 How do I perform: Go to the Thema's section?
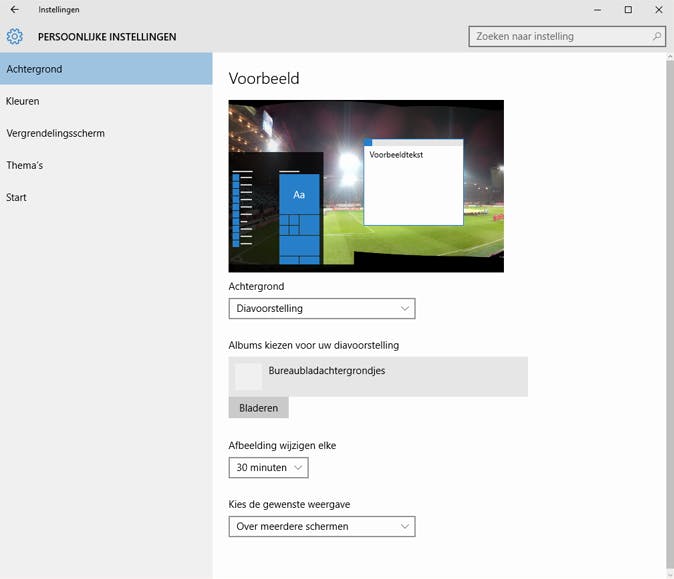(x=106, y=165)
